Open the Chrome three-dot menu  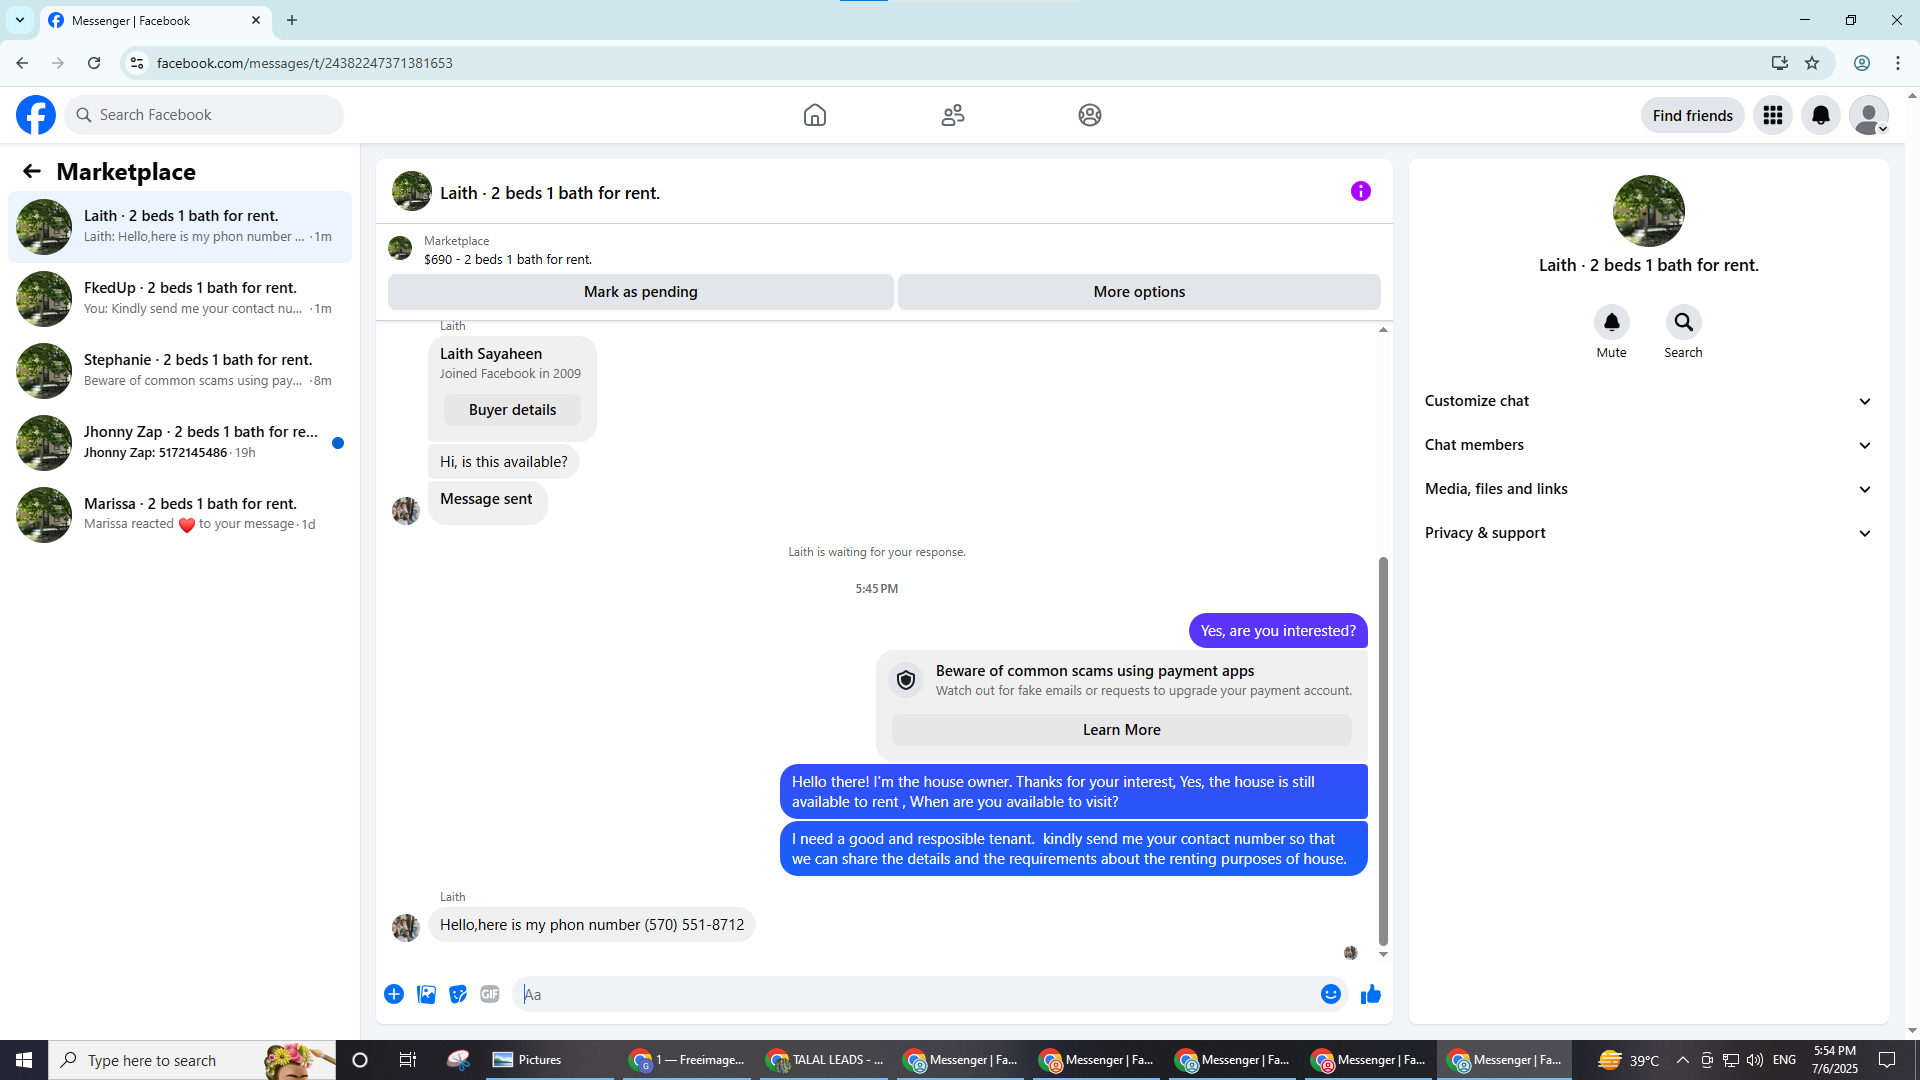[x=1898, y=63]
